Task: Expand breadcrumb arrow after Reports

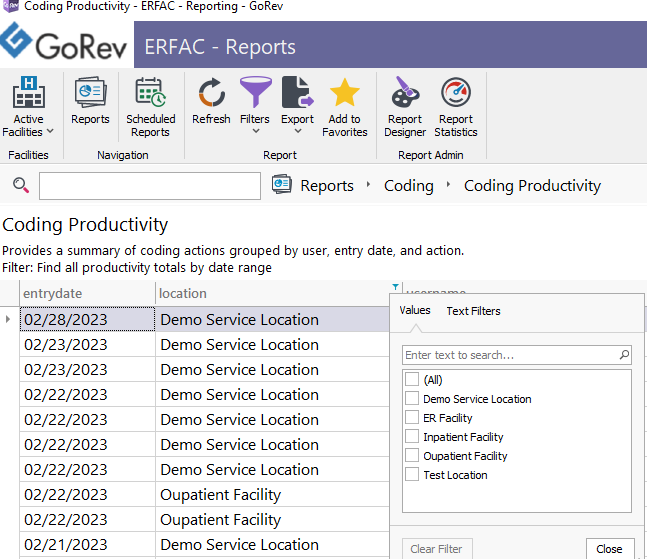Action: [x=368, y=184]
